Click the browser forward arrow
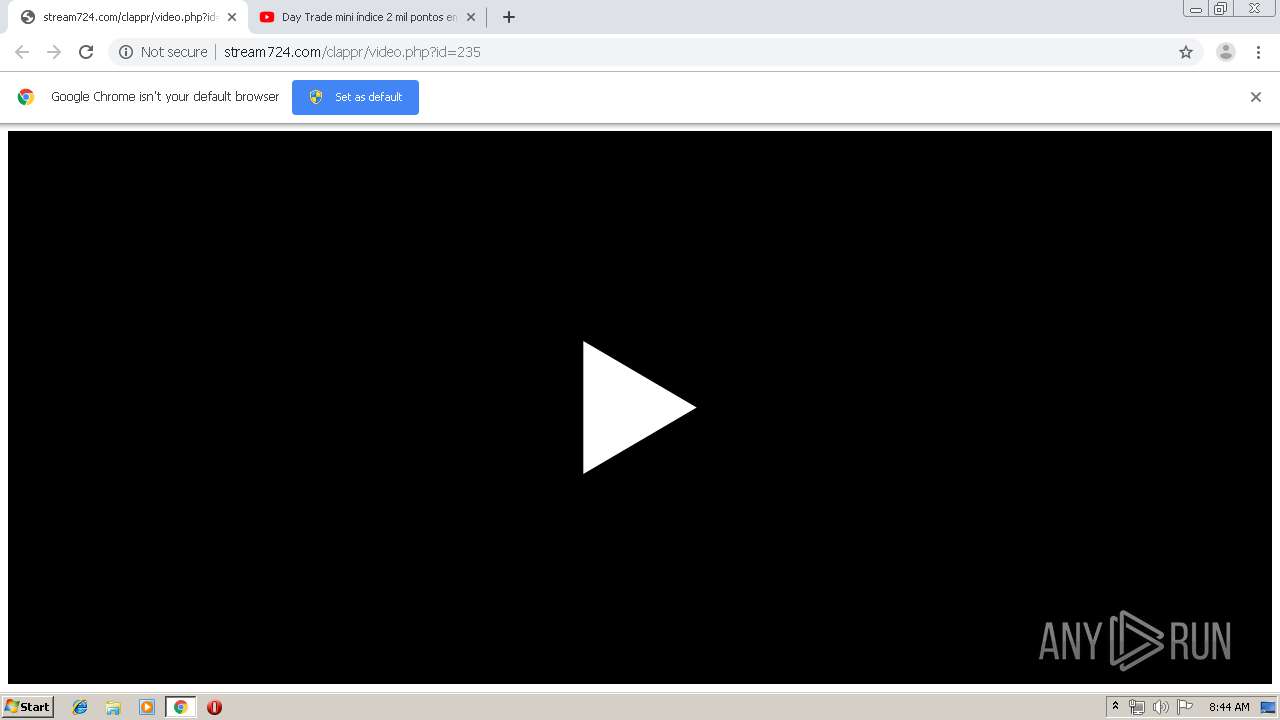1280x720 pixels. click(54, 52)
